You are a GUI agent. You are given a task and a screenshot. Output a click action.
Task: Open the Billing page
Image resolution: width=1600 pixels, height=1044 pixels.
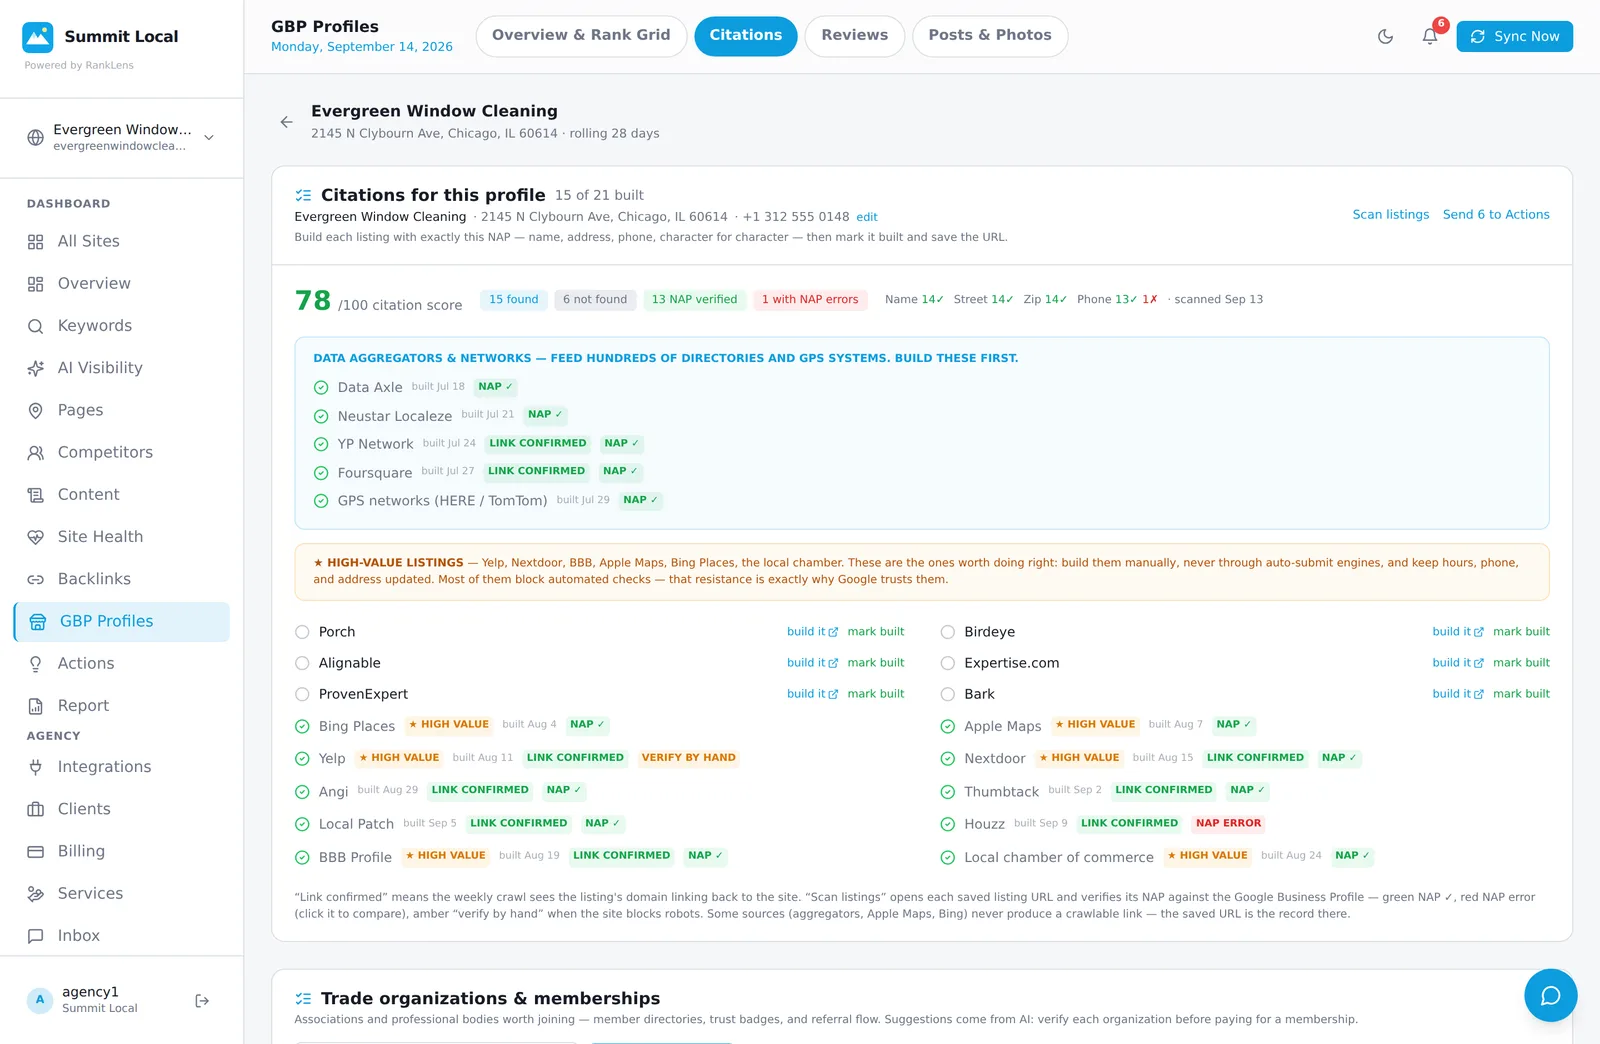[x=122, y=851]
